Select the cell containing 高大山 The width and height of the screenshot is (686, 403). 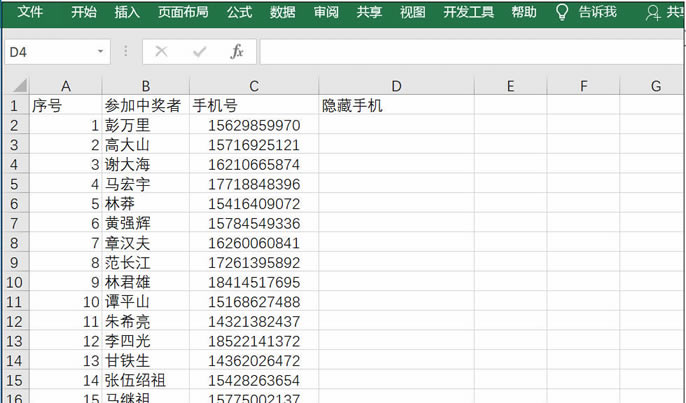(146, 145)
